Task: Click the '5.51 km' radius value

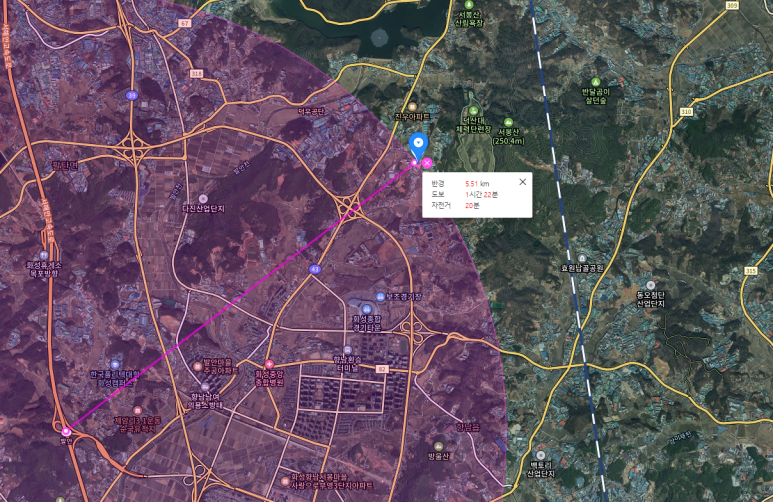Action: (477, 183)
